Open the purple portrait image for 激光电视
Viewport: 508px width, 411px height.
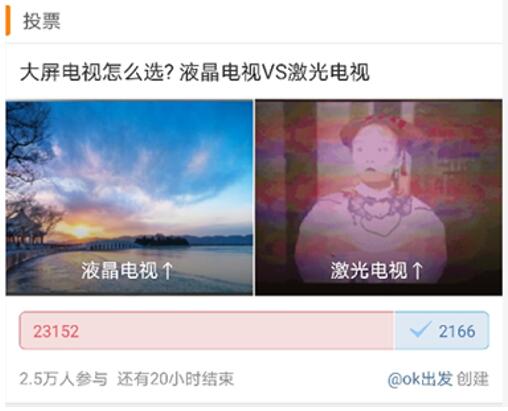(379, 197)
